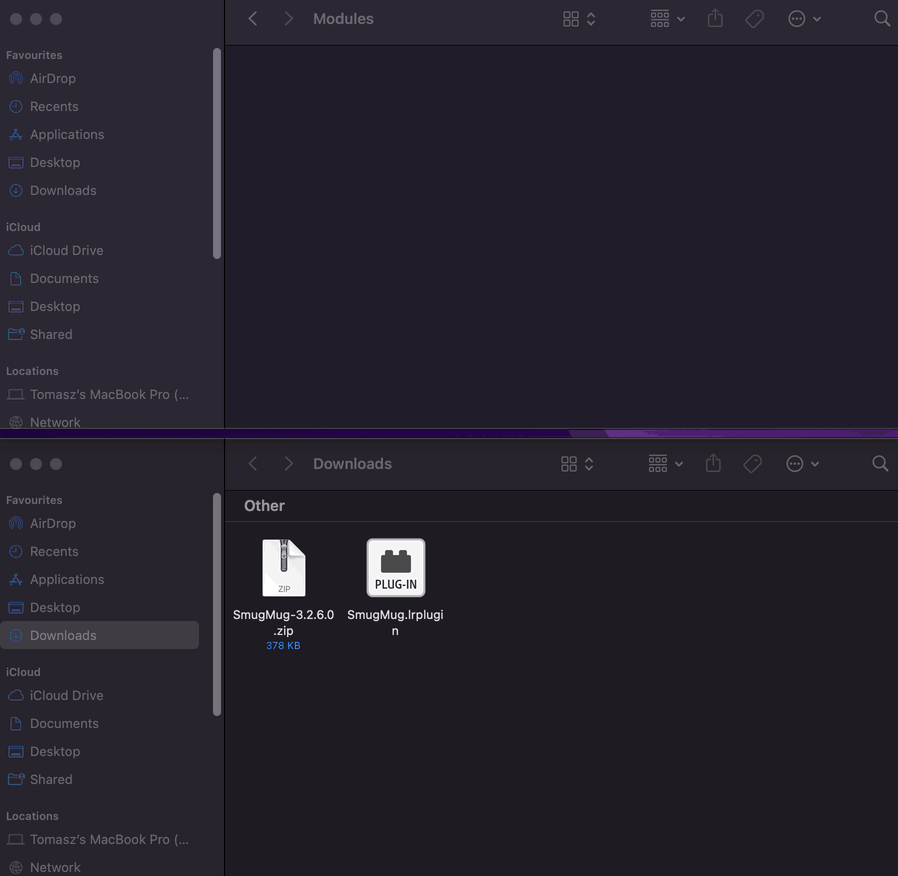898x876 pixels.
Task: Click the Share icon in the Downloads toolbar
Action: click(712, 463)
